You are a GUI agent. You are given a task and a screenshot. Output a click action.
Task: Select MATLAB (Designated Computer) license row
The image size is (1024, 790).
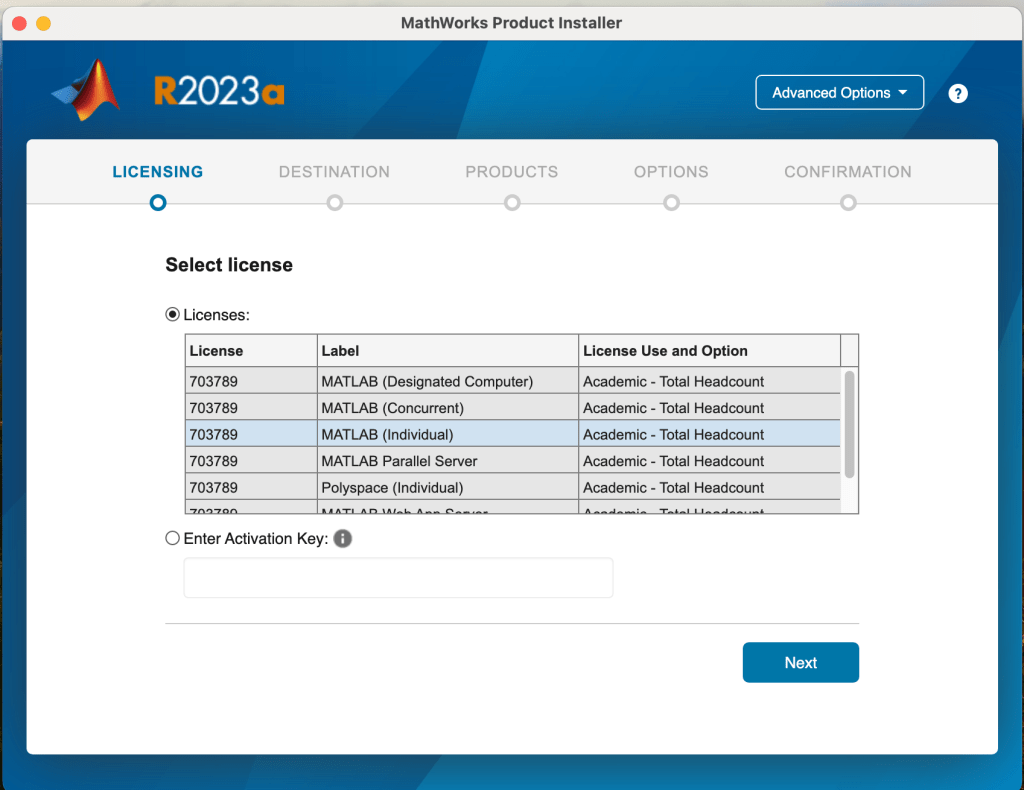click(x=513, y=381)
